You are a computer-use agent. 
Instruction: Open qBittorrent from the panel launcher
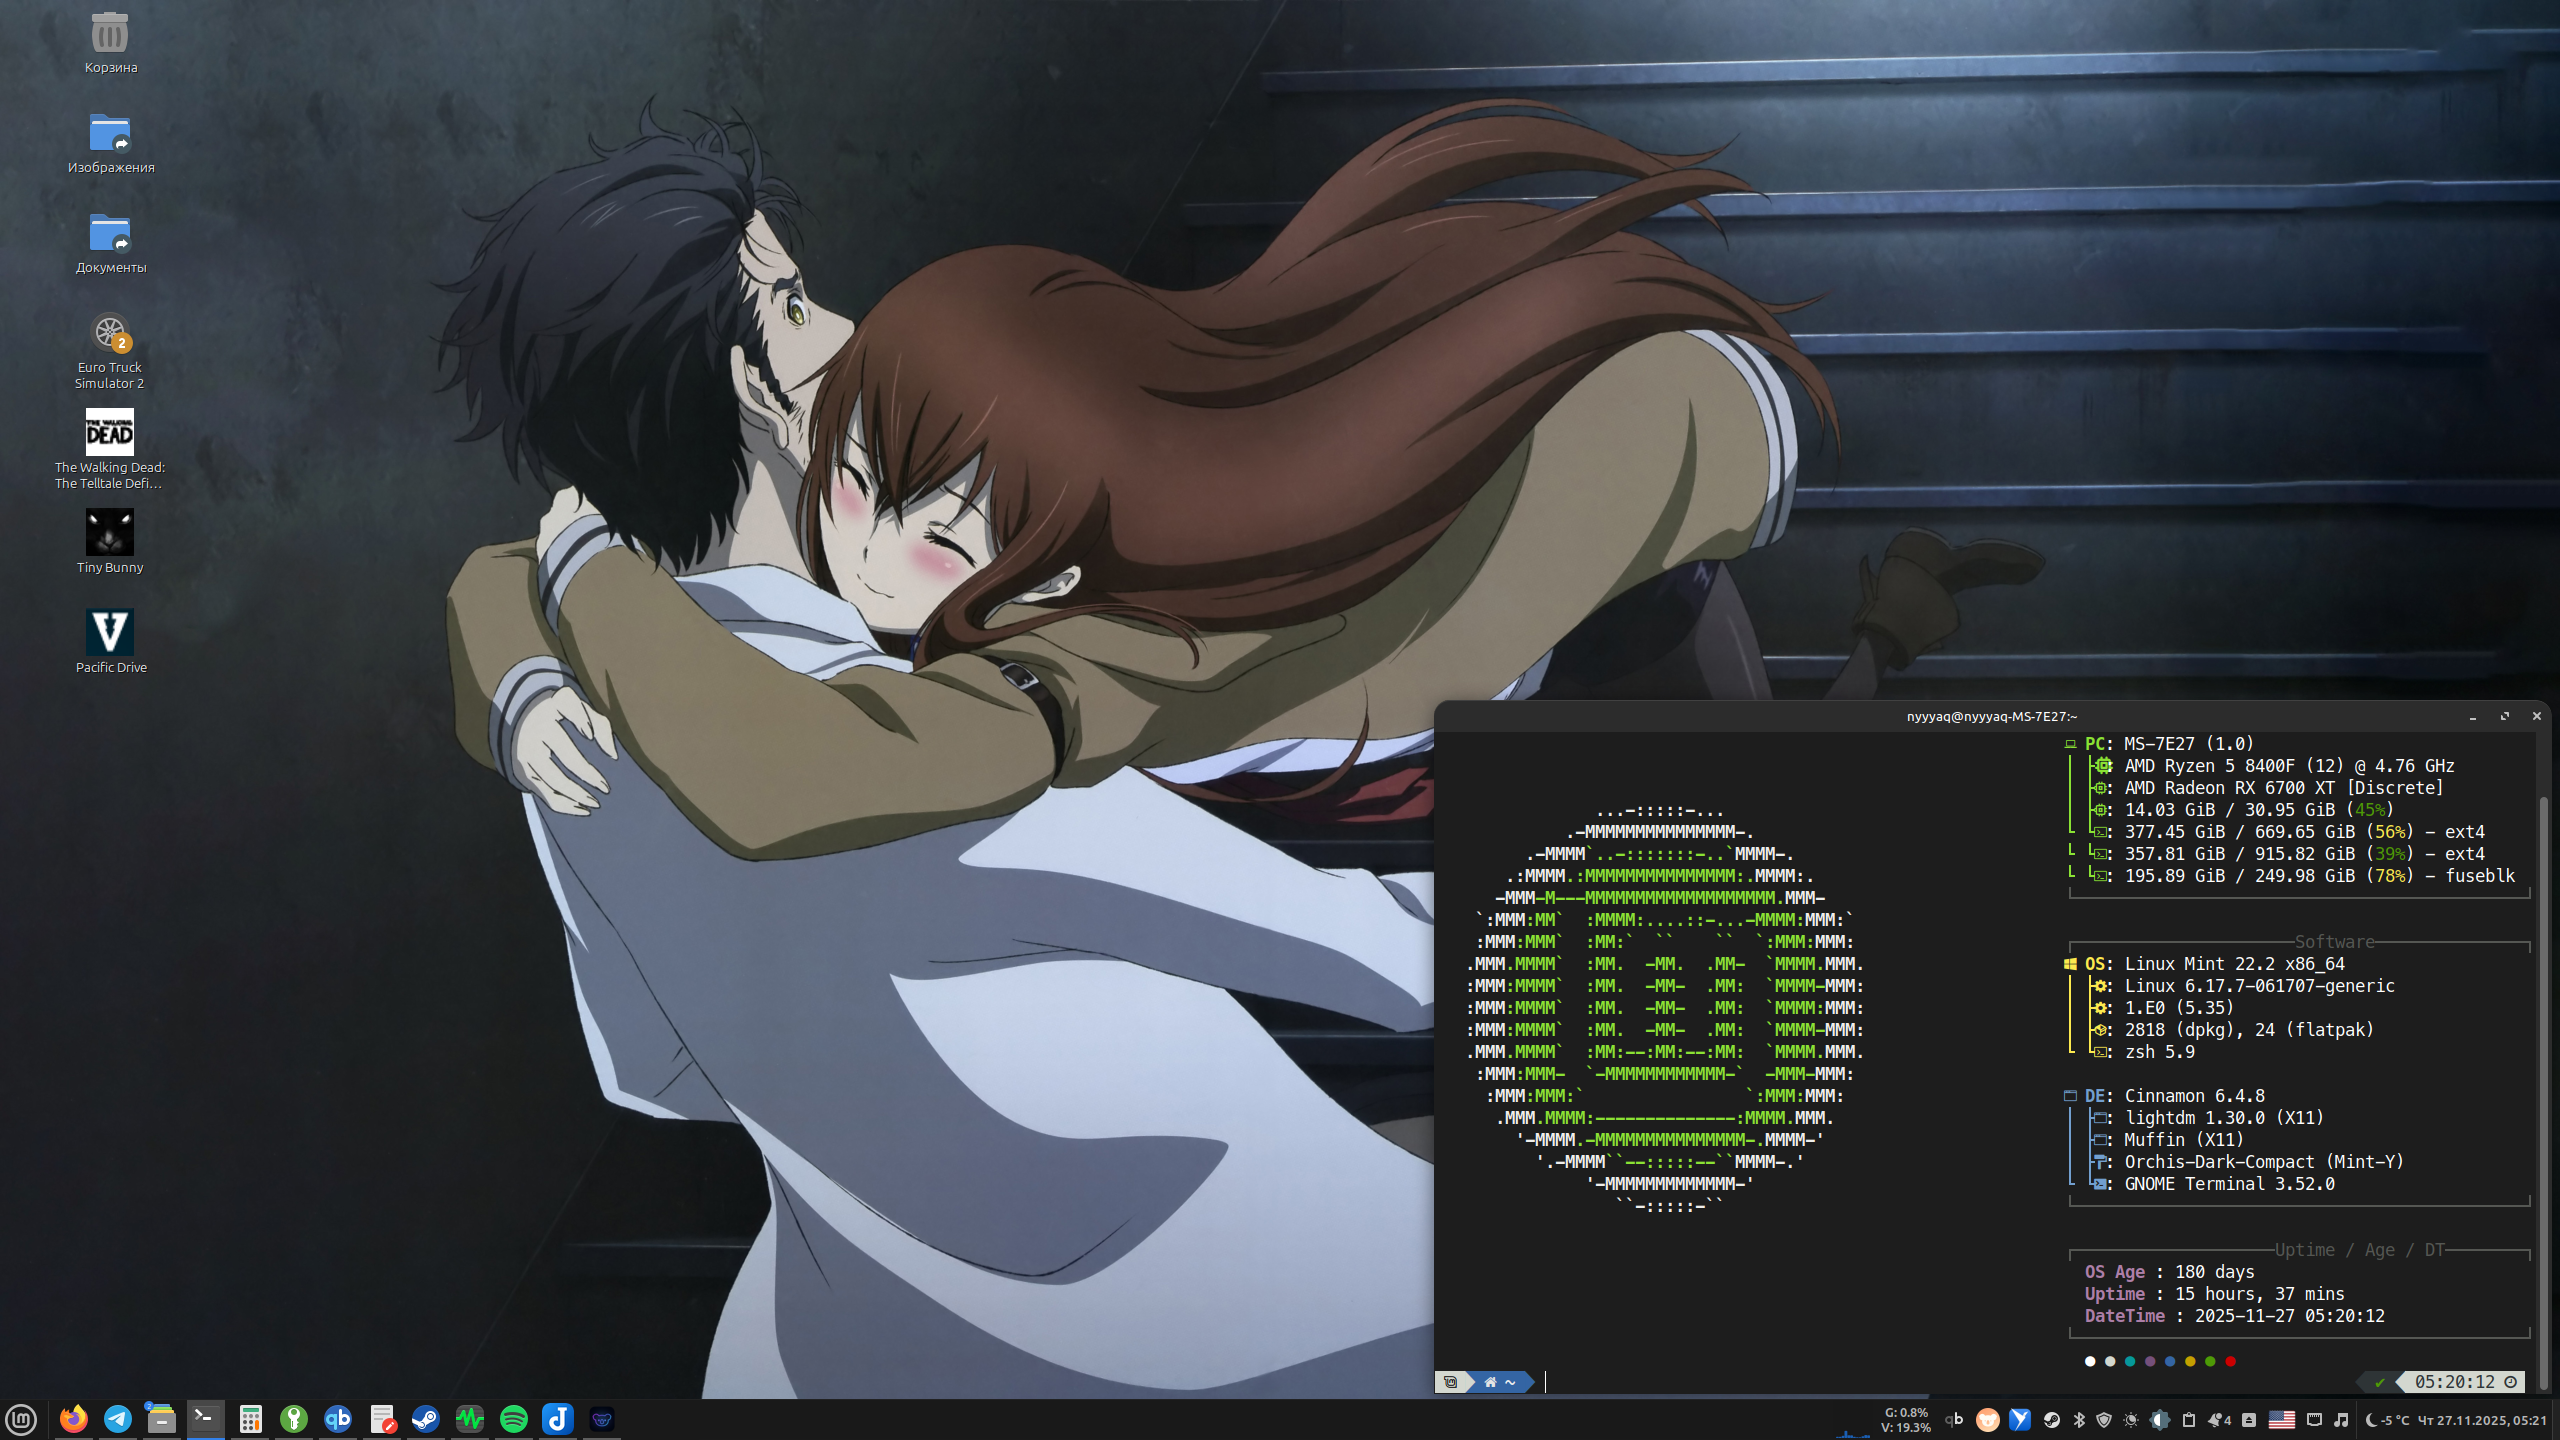coord(338,1418)
